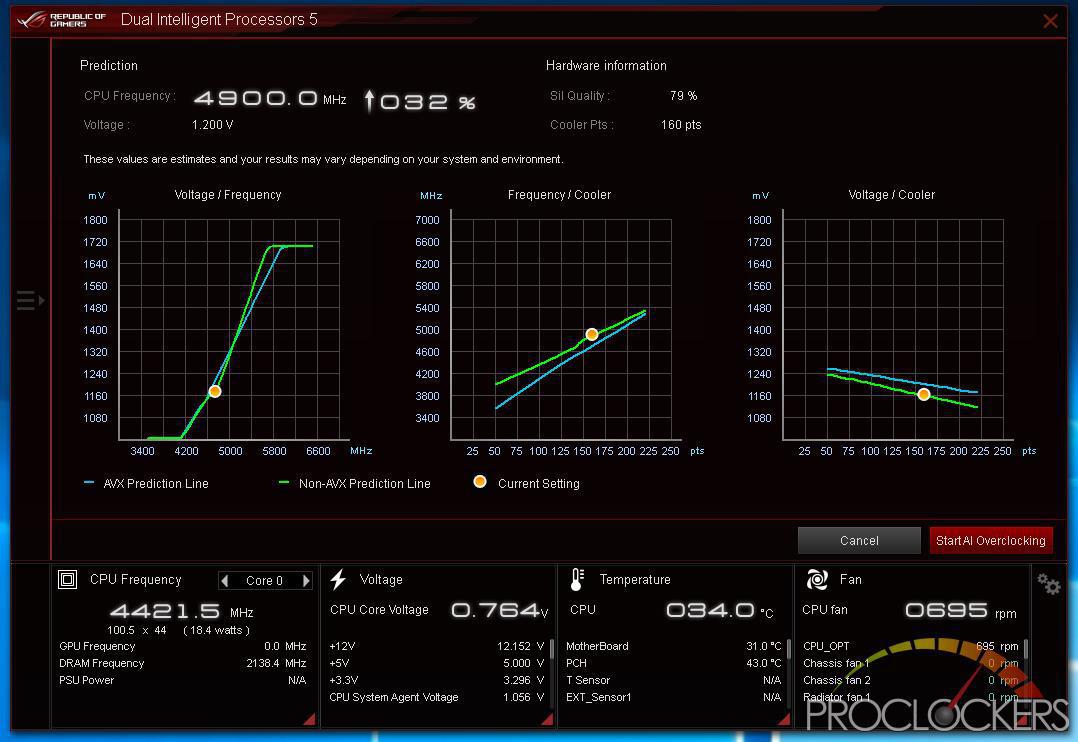Image resolution: width=1078 pixels, height=742 pixels.
Task: Click the 'CPU_OPT' fan row label
Action: [x=826, y=646]
